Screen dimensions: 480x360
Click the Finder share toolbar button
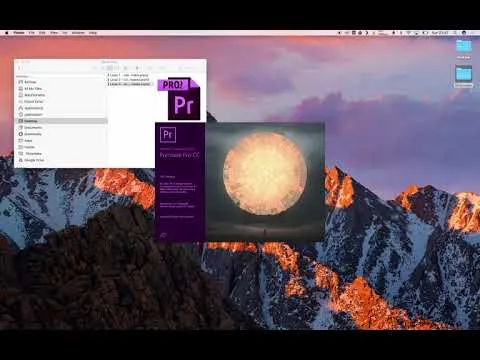[x=150, y=68]
